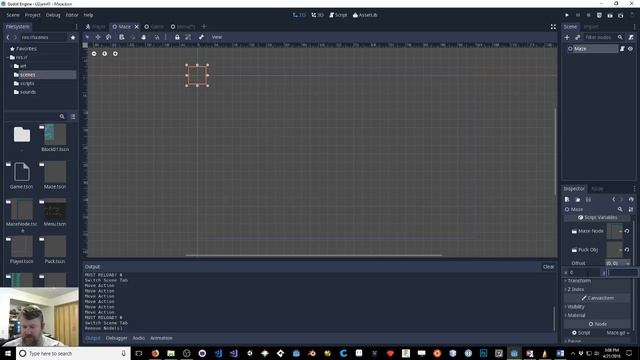Add a new child node

pyautogui.click(x=567, y=37)
